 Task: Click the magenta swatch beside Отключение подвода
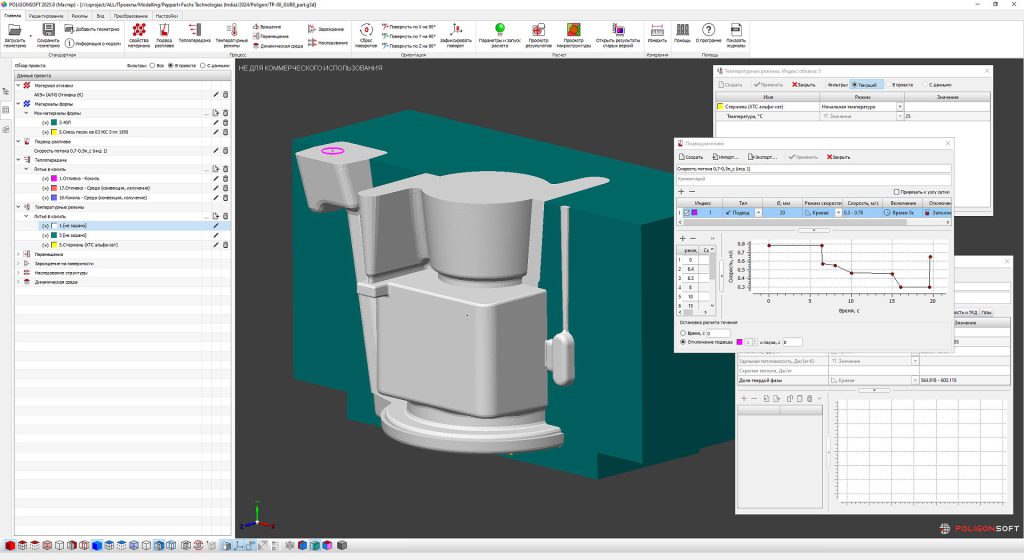coord(740,342)
